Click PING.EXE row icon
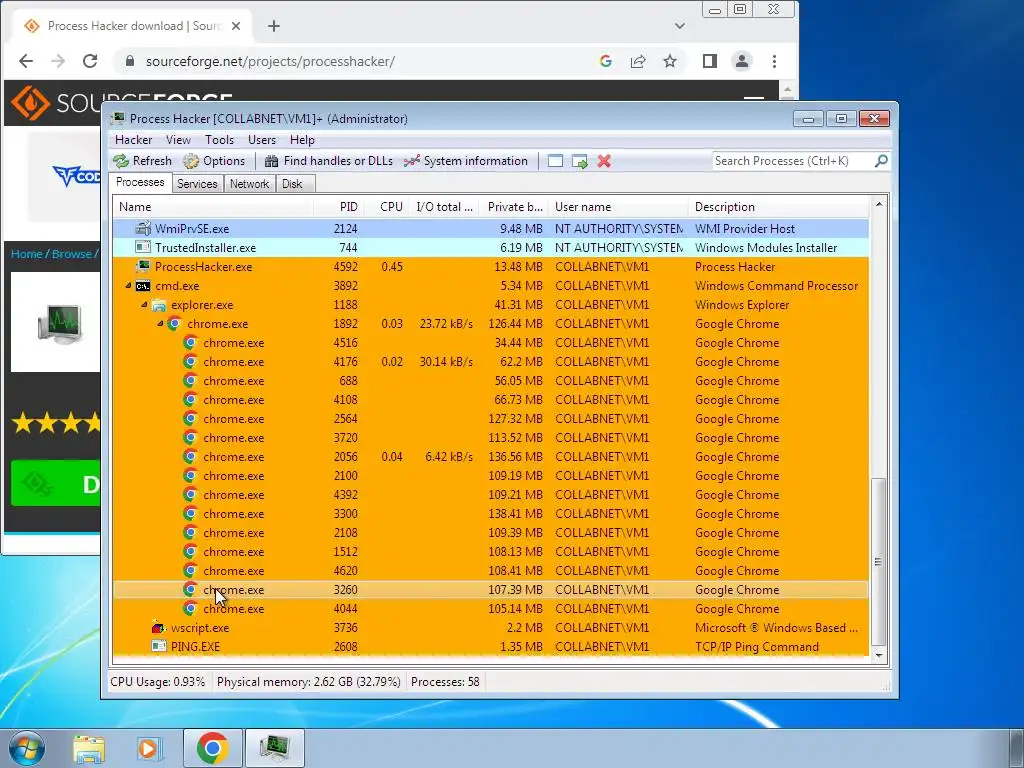 [x=158, y=647]
